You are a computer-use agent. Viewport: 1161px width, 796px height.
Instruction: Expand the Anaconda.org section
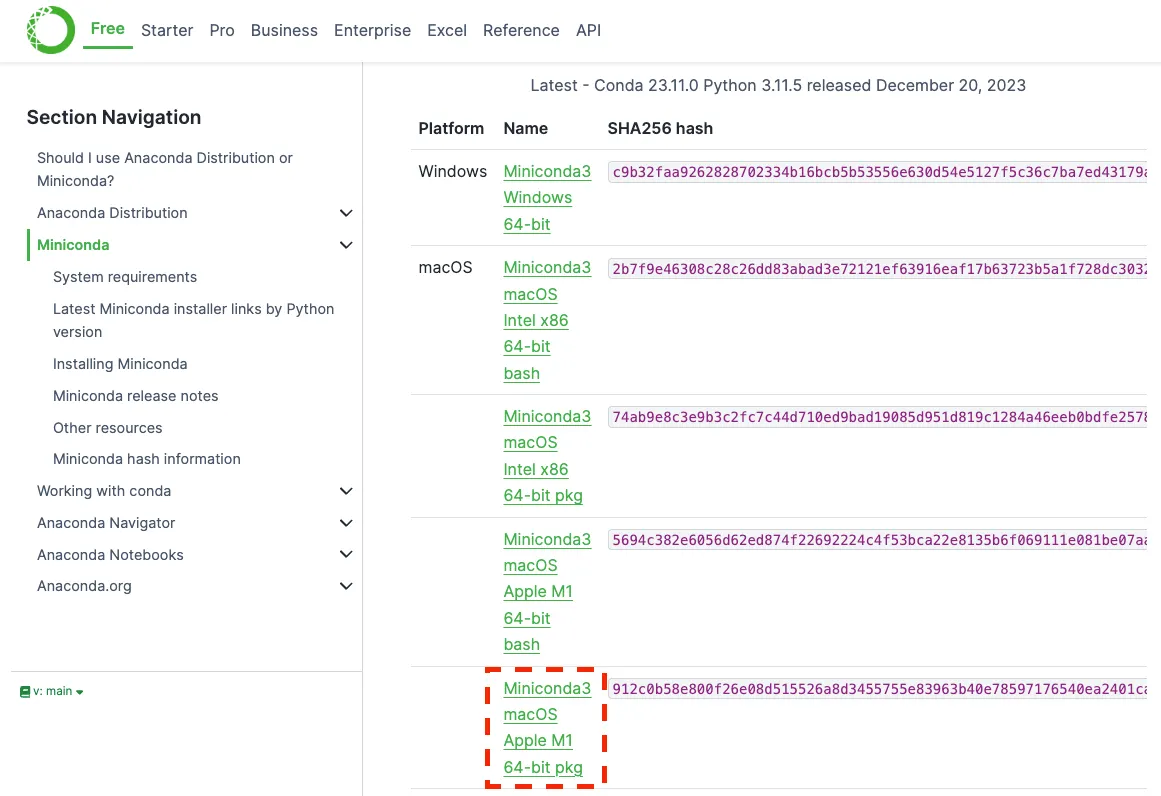coord(346,586)
